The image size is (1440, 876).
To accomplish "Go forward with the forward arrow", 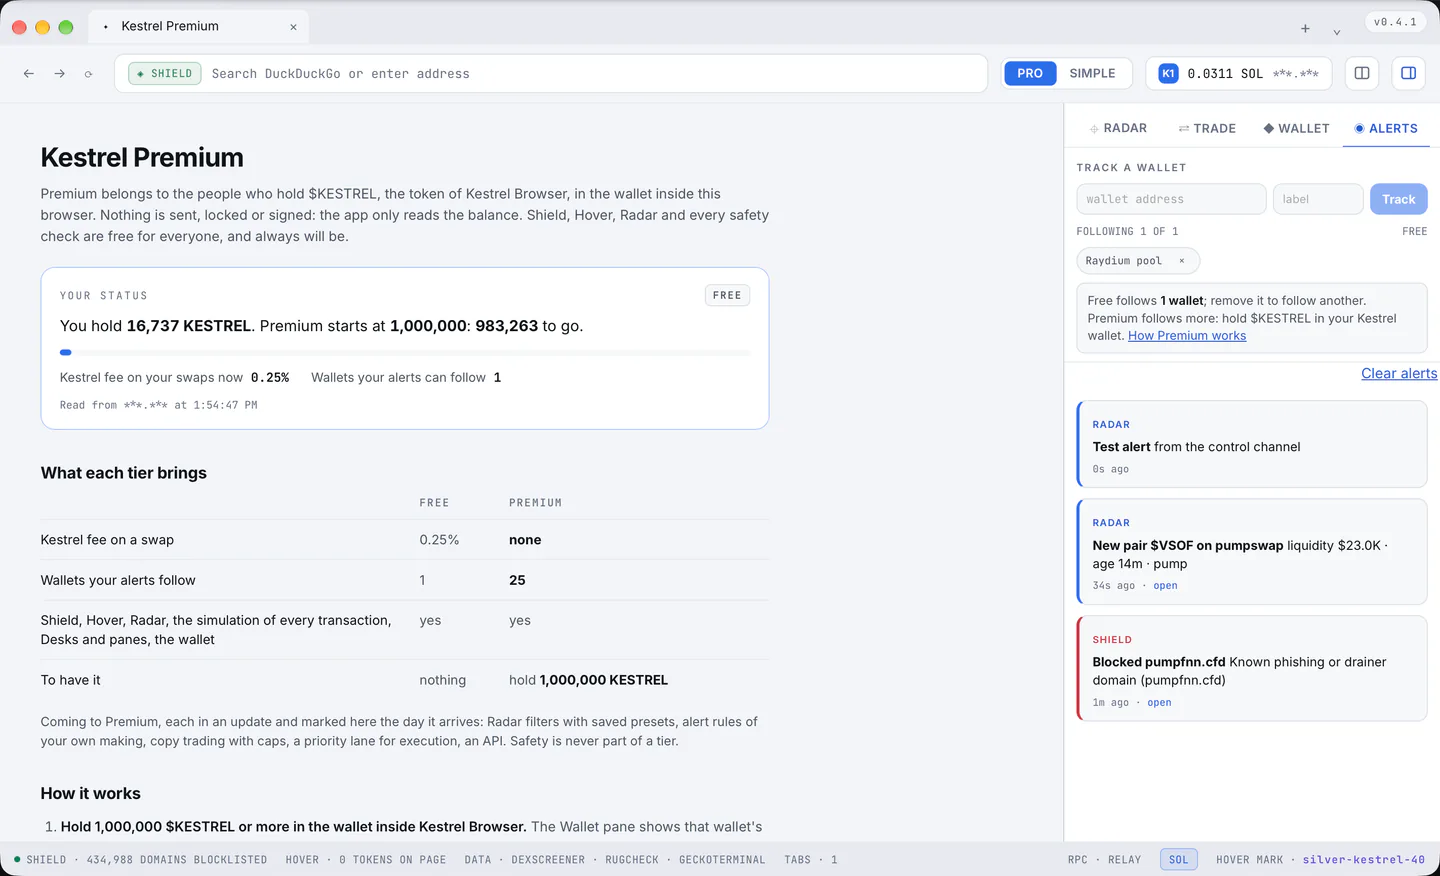I will pyautogui.click(x=60, y=74).
